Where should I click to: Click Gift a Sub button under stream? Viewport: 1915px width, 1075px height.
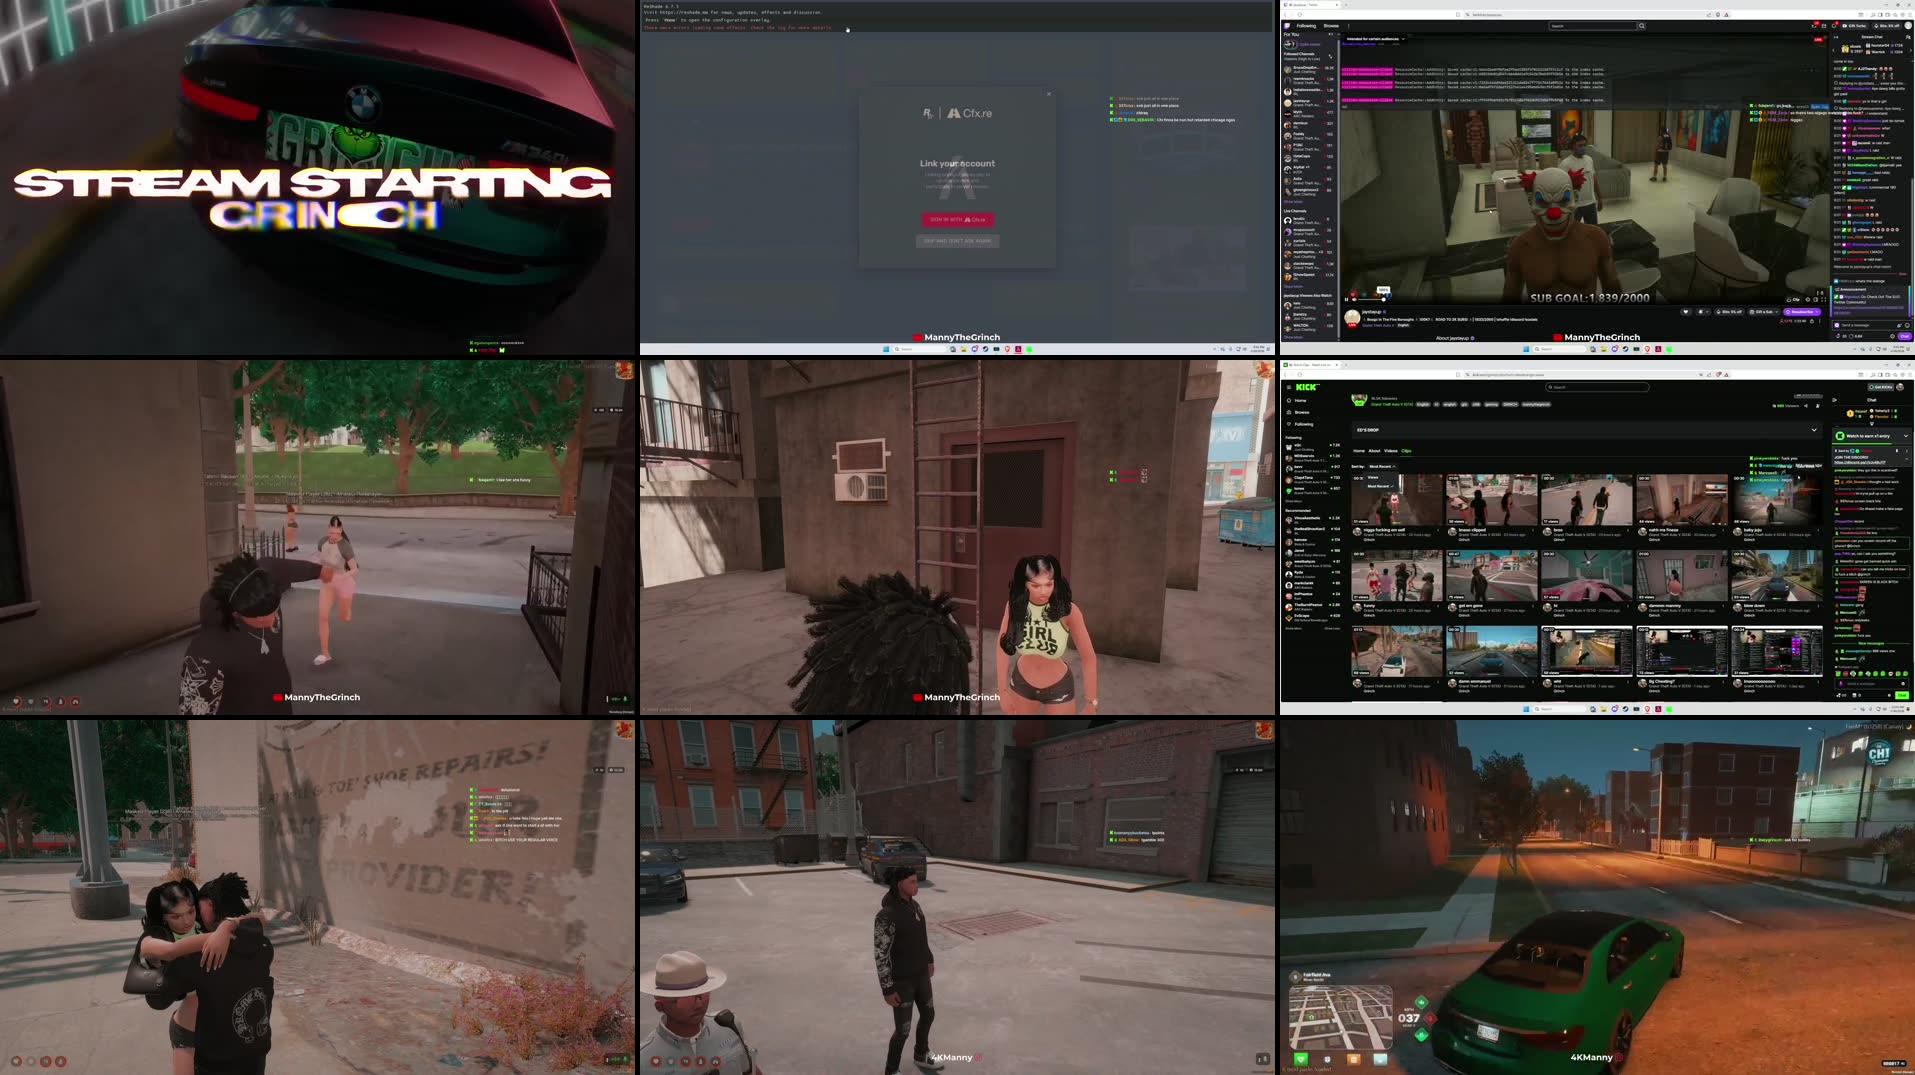click(x=1764, y=312)
